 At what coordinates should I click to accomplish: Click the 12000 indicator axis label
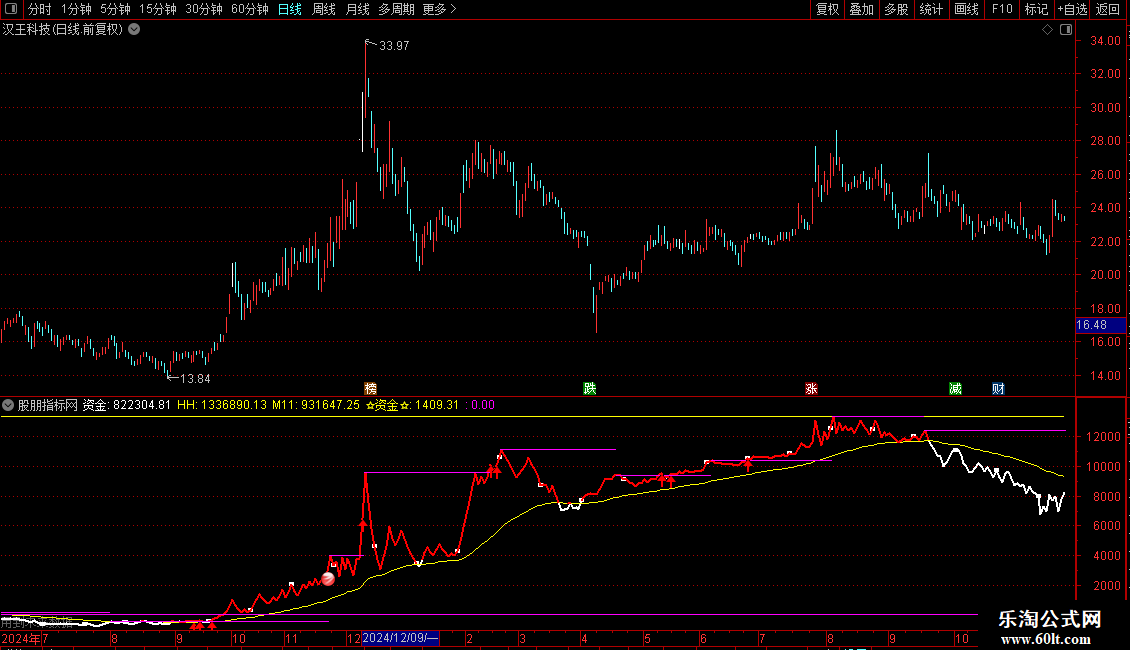click(1105, 437)
